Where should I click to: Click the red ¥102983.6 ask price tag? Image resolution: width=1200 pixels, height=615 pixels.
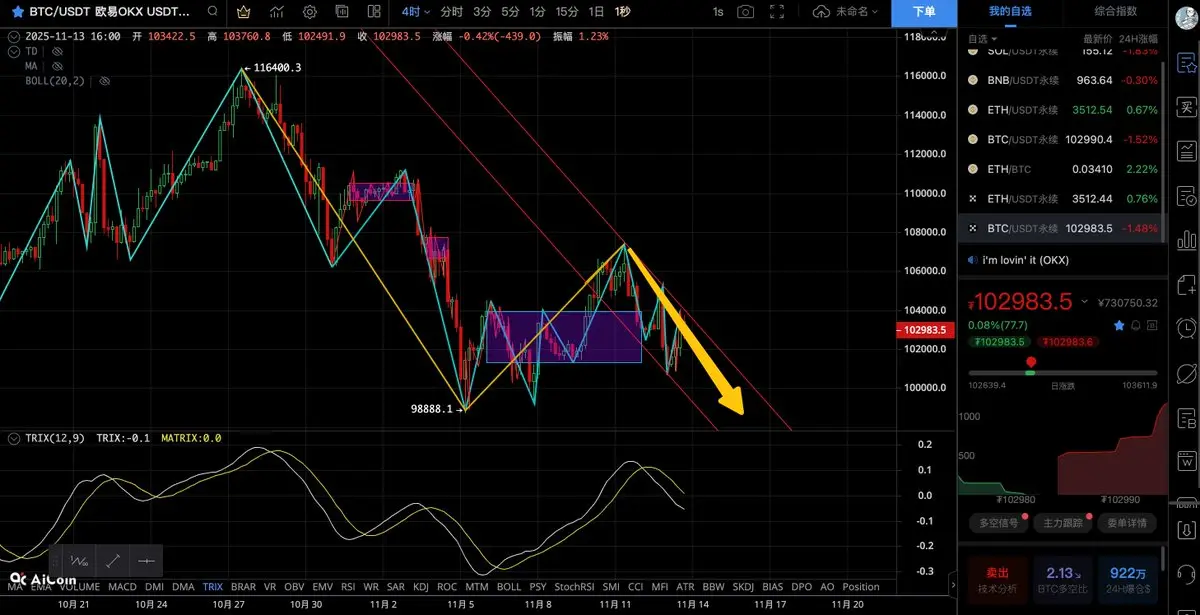coord(1068,341)
